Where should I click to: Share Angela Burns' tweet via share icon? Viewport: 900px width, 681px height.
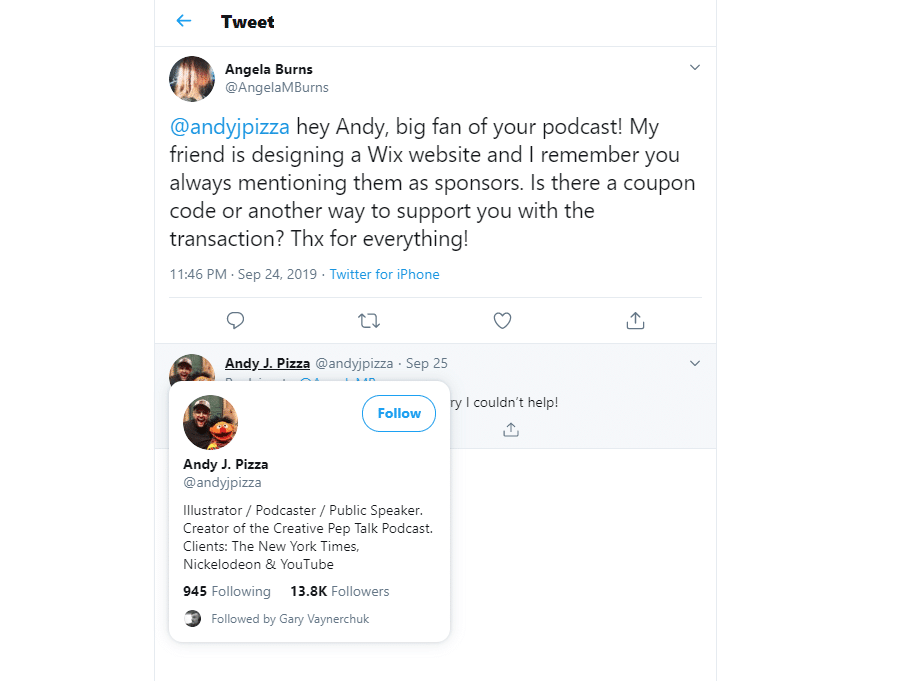pos(635,321)
